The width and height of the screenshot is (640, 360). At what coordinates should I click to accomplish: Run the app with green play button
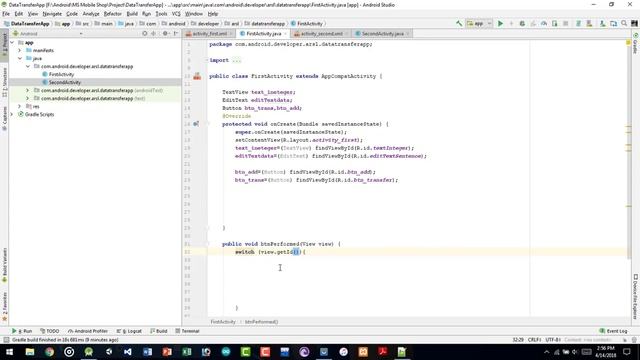(500, 24)
